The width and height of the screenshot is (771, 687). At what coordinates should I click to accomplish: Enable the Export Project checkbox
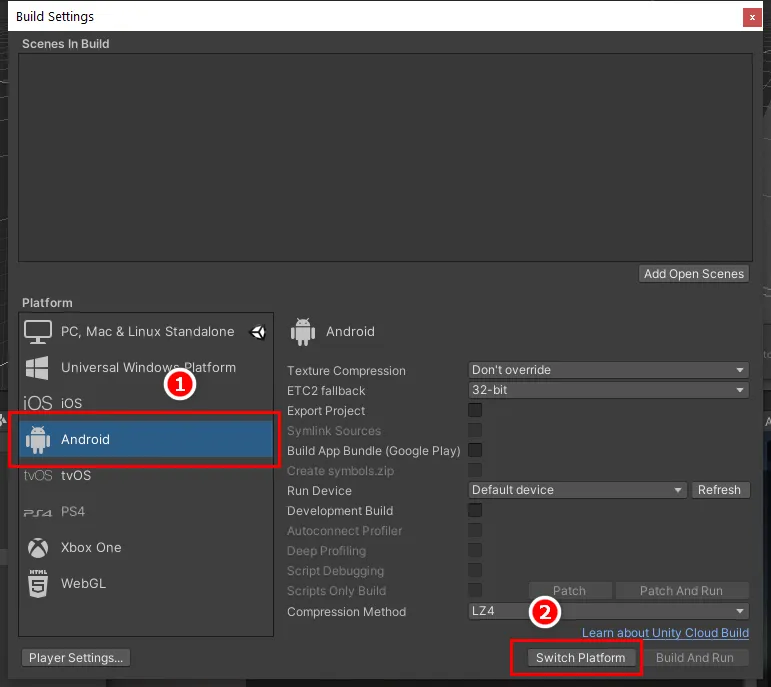tap(475, 410)
